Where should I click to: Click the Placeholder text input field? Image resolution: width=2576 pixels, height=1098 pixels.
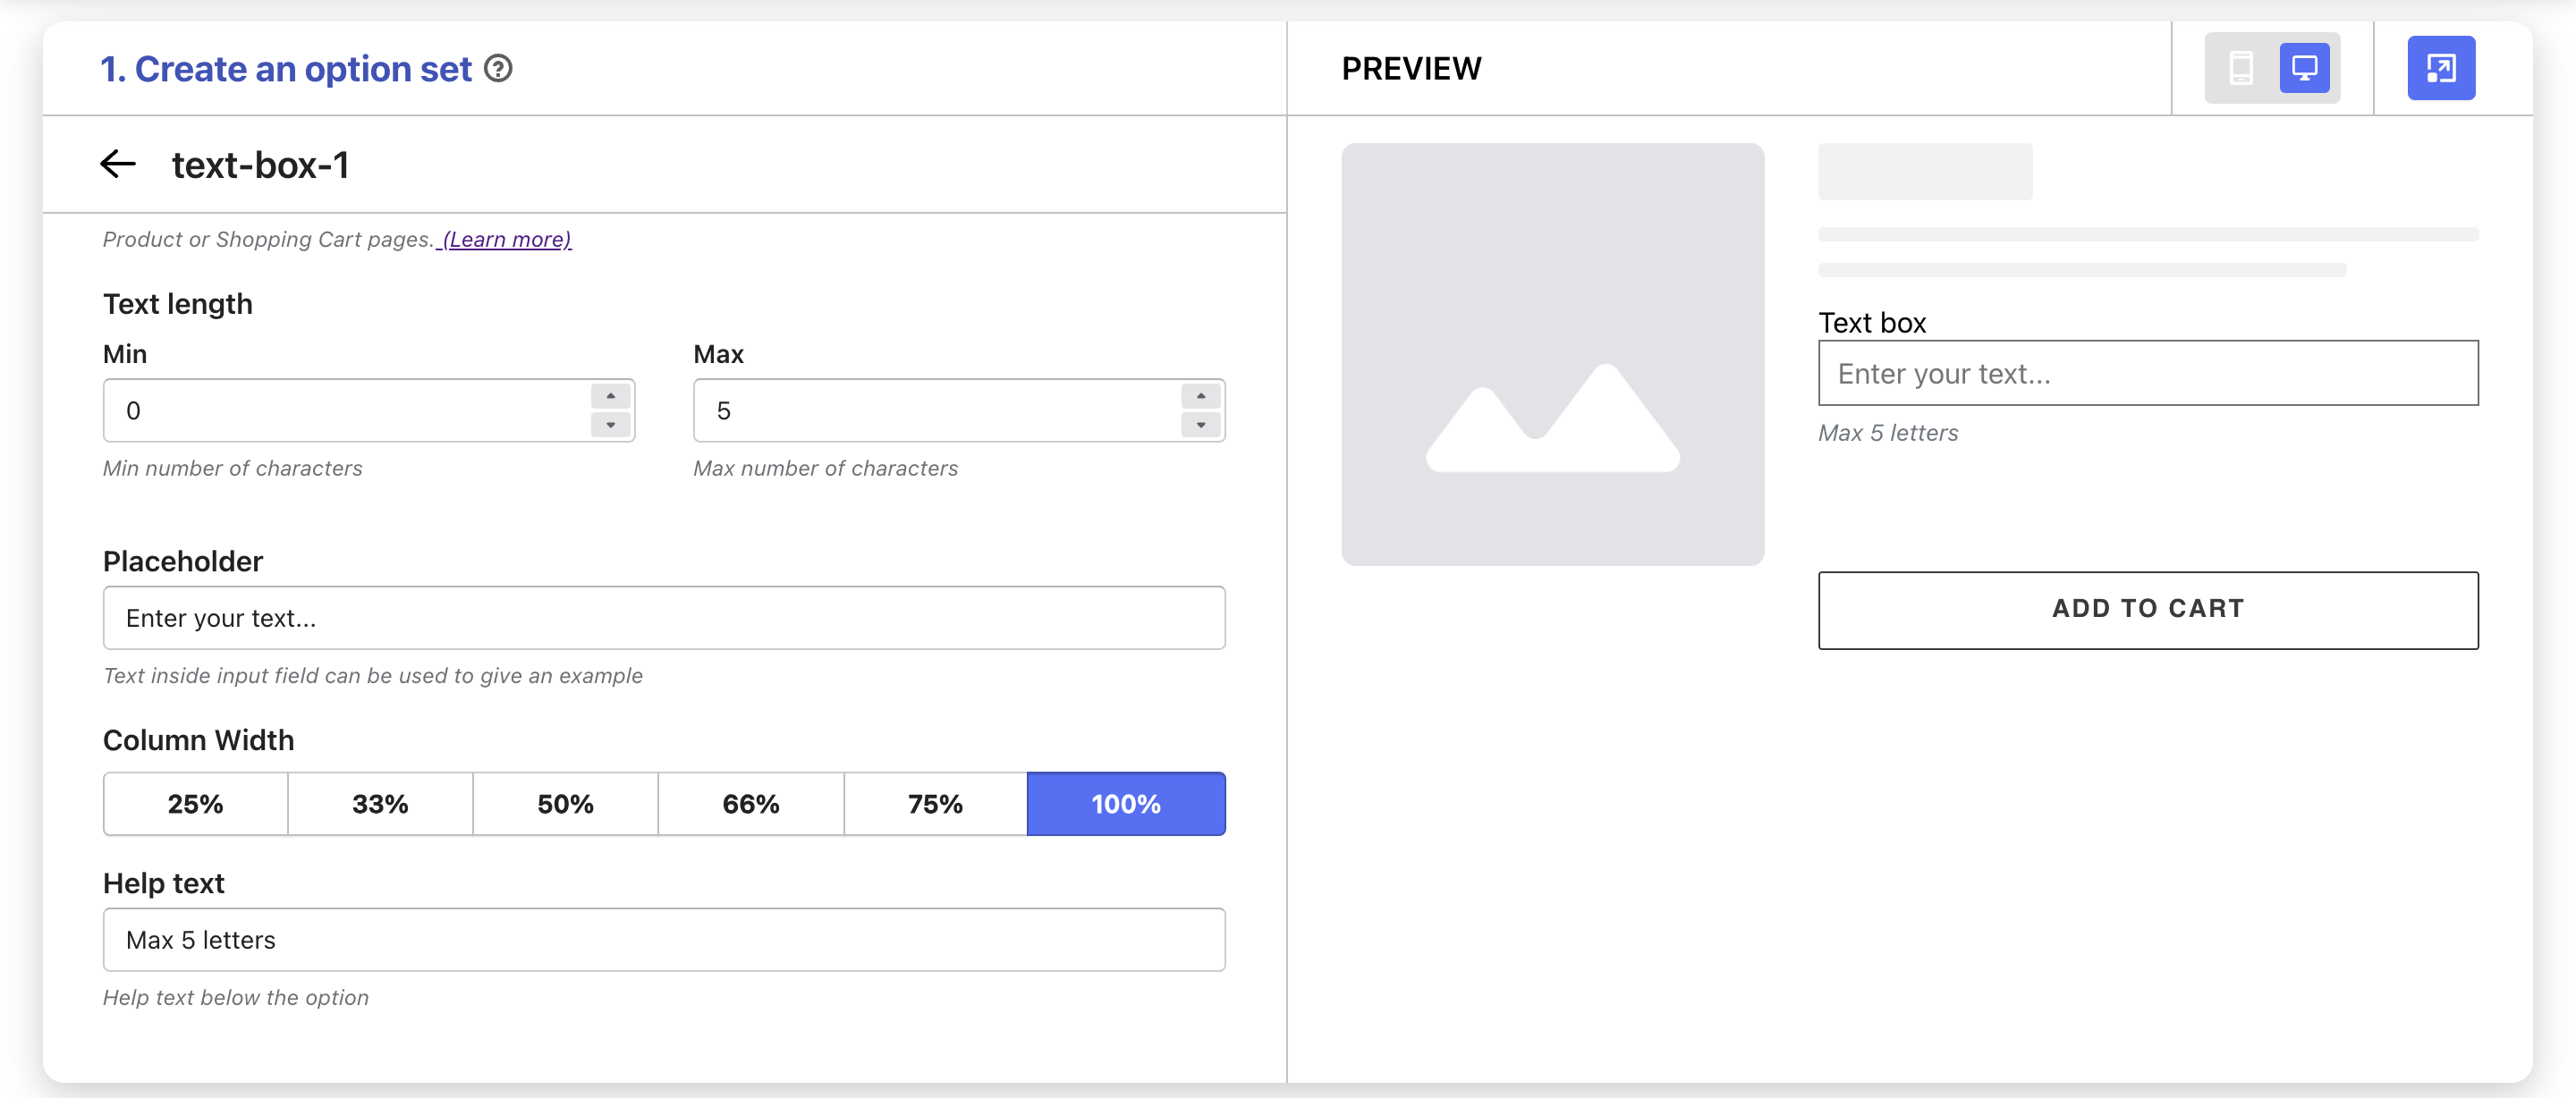click(664, 618)
